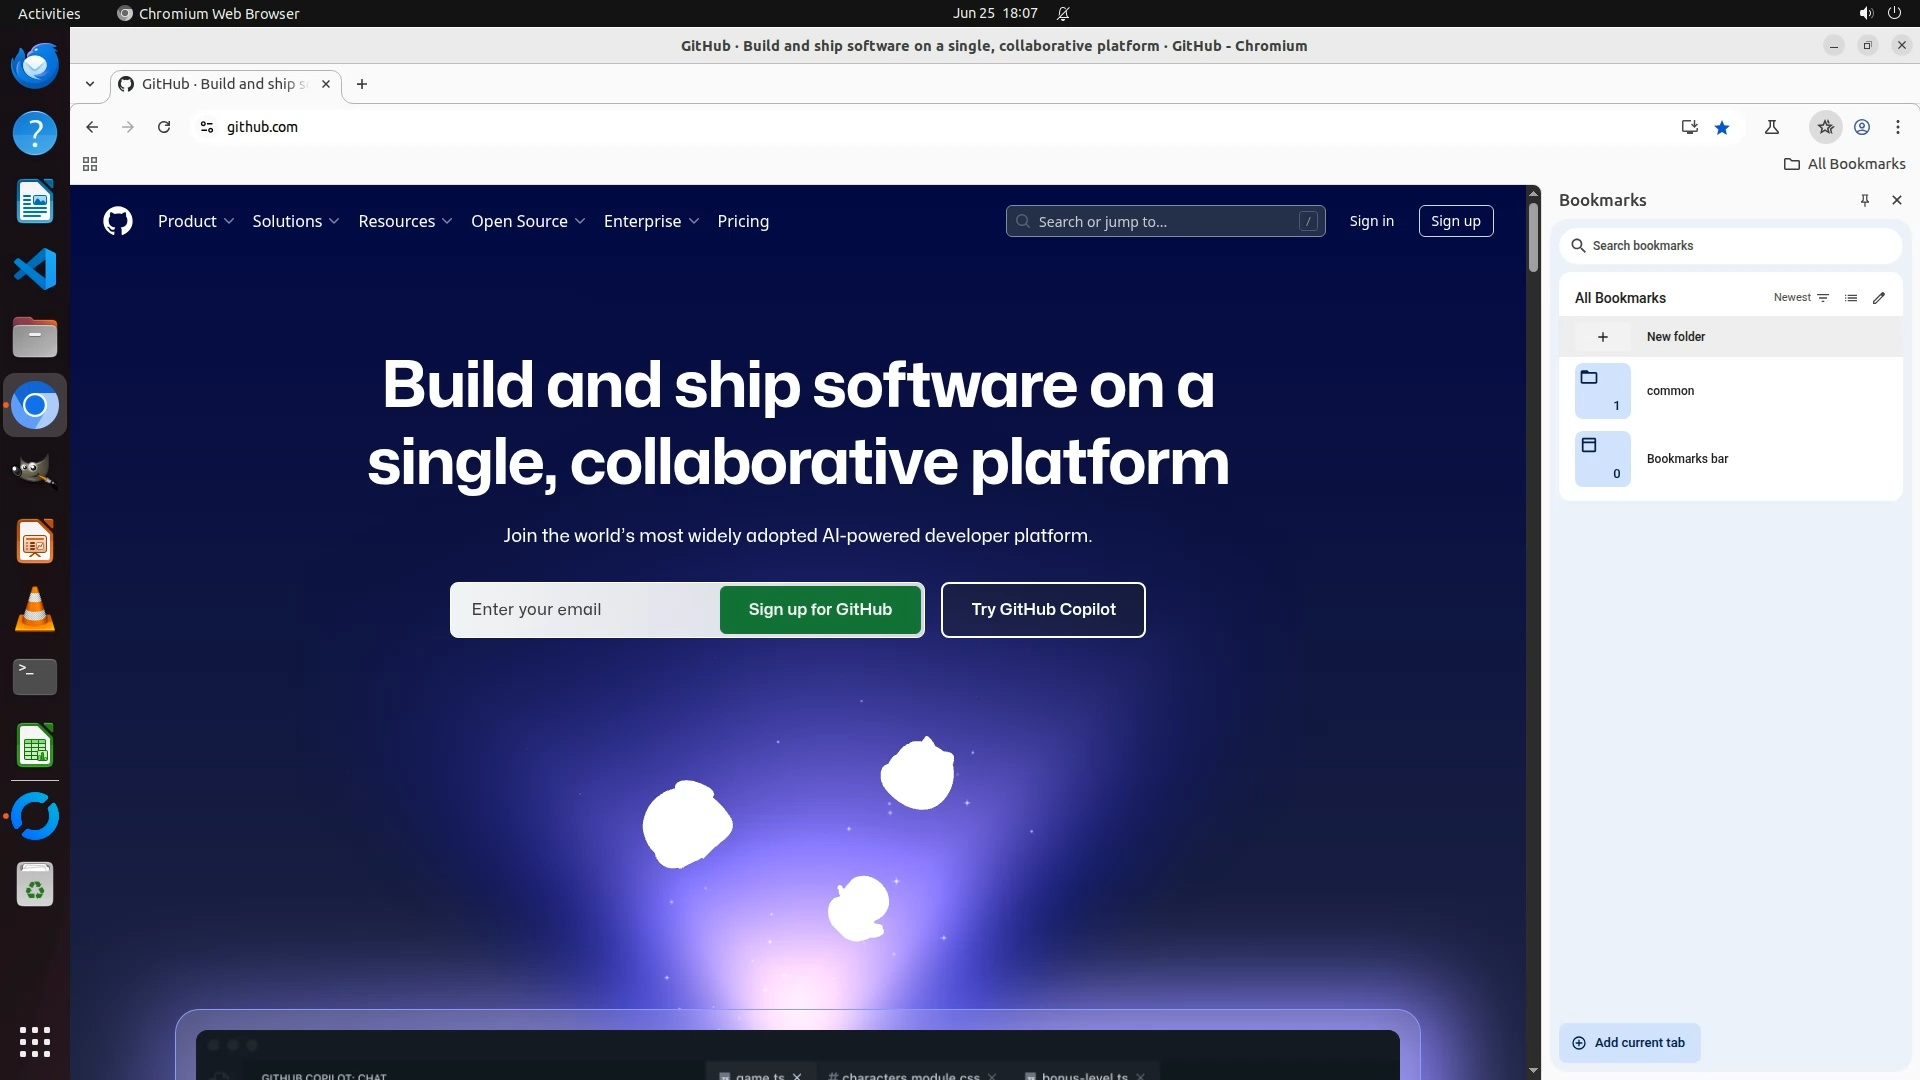This screenshot has height=1080, width=1920.
Task: Open the profile avatar icon
Action: (x=1862, y=127)
